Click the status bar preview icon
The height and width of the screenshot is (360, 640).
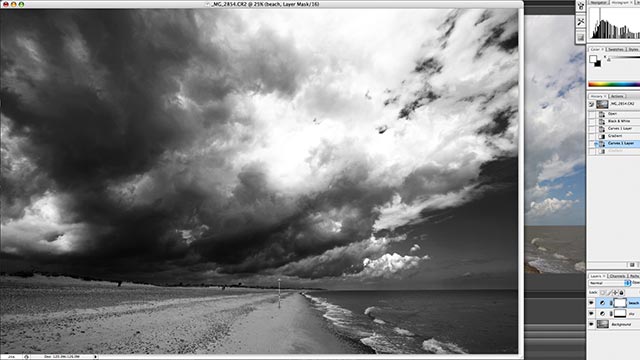pyautogui.click(x=27, y=357)
